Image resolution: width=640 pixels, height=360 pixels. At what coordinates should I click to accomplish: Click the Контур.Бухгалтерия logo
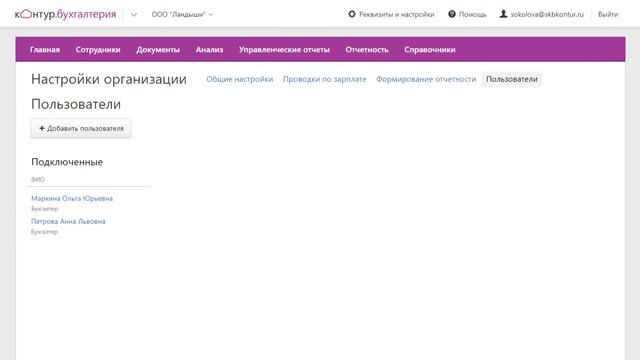(66, 14)
